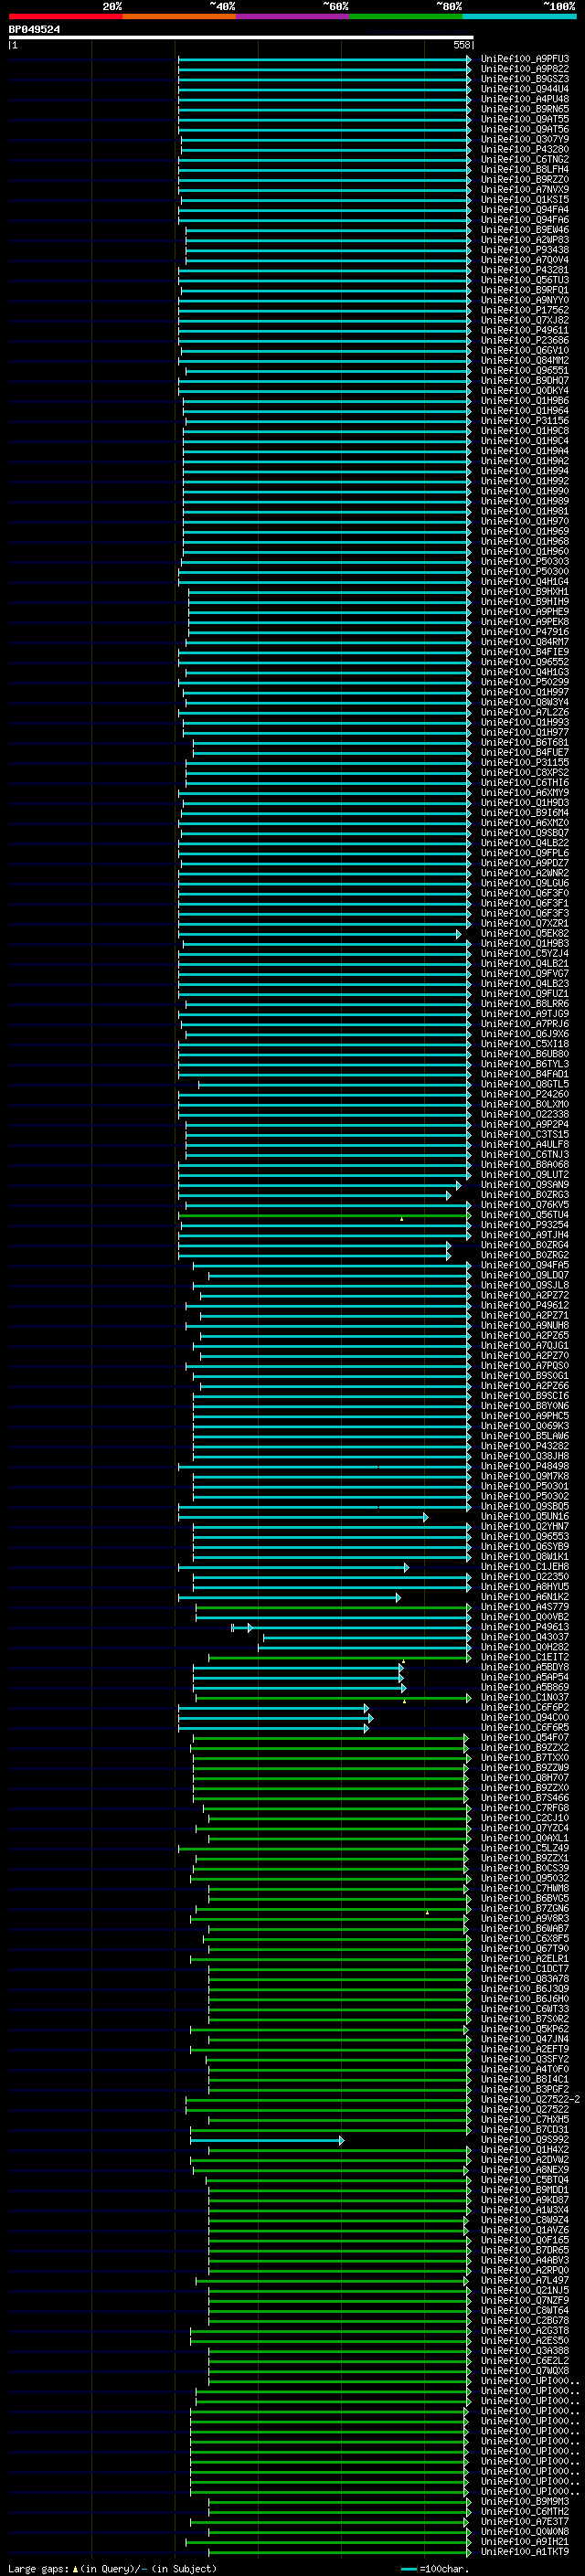The width and height of the screenshot is (585, 2576).
Task: Click the short cyan alignment bar for Q5UN16
Action: tap(303, 1517)
